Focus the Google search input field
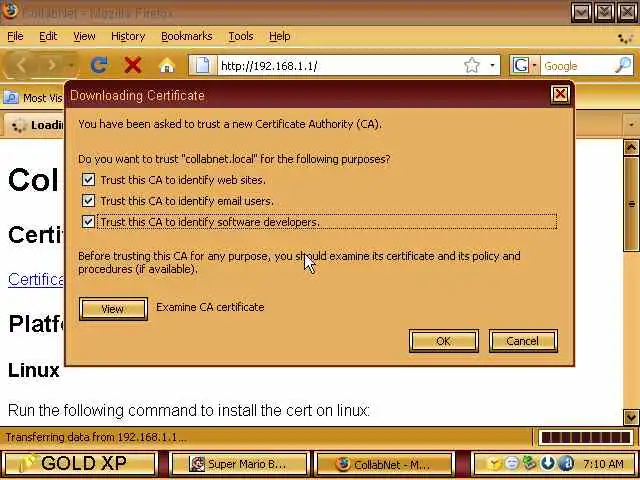This screenshot has width=640, height=480. [x=577, y=66]
